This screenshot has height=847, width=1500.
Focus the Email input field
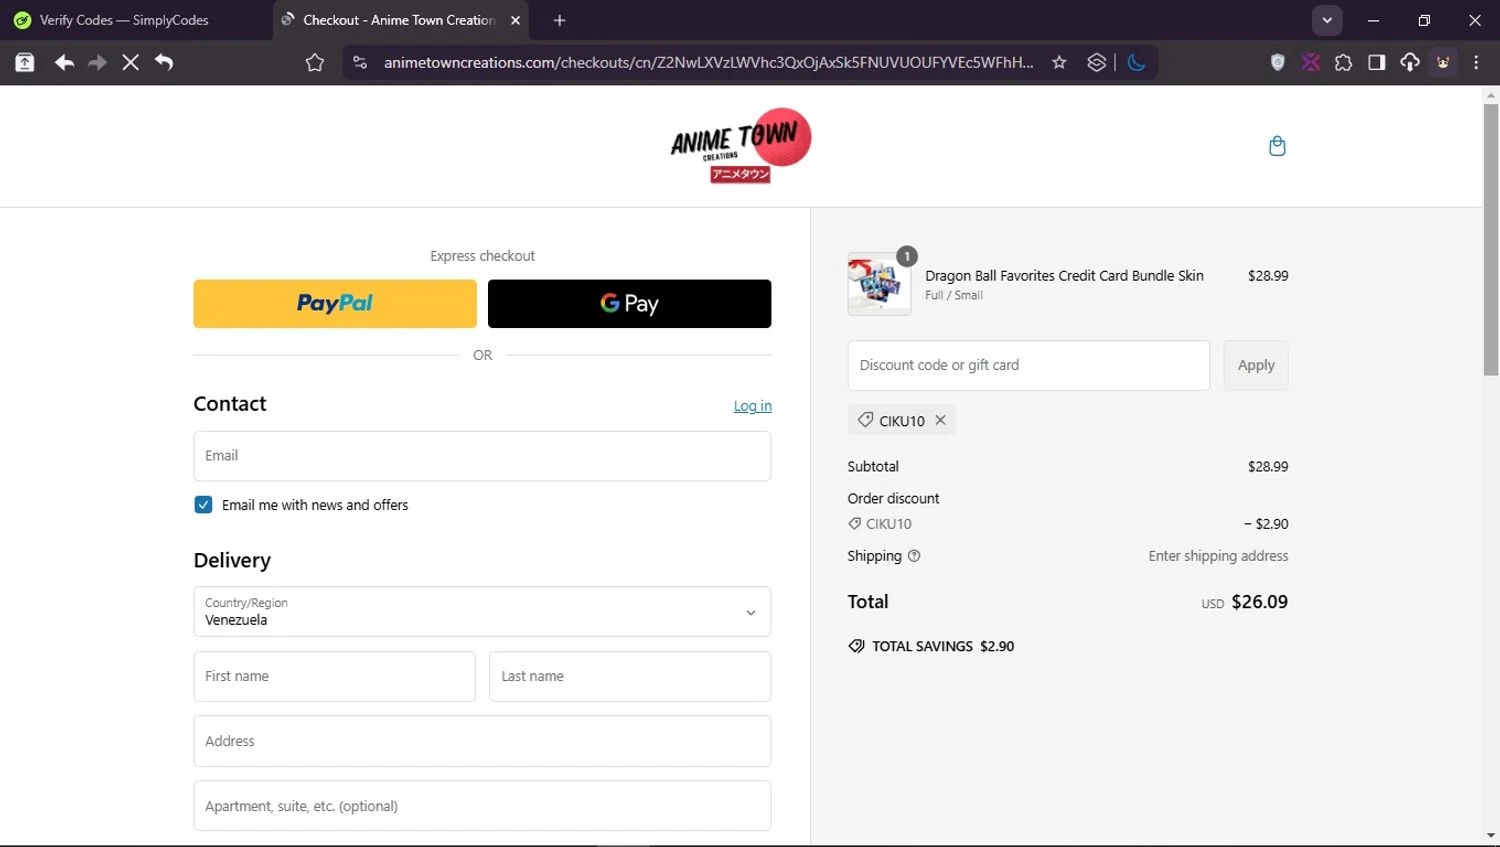point(482,456)
